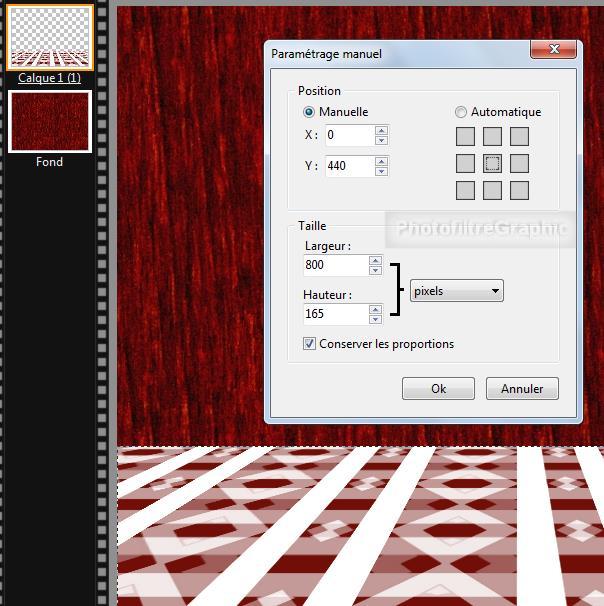Choose top-right automatic position square

519,136
